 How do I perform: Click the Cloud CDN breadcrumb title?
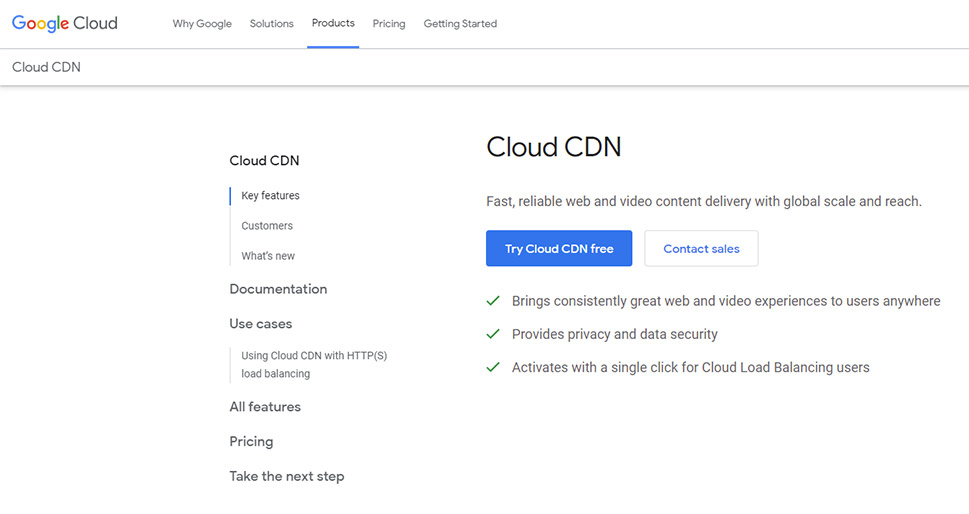[x=46, y=67]
